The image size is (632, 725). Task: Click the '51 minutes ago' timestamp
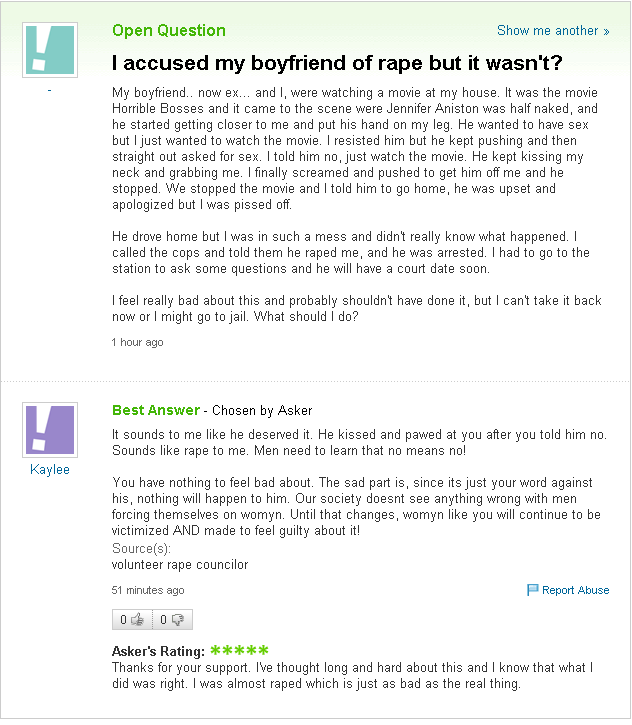pyautogui.click(x=148, y=590)
